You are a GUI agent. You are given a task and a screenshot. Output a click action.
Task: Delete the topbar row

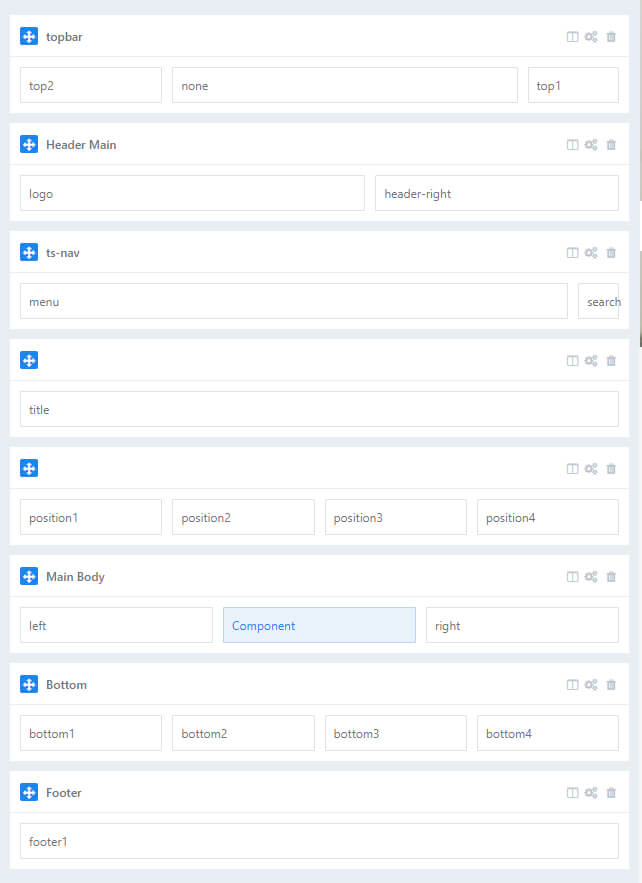[x=611, y=37]
